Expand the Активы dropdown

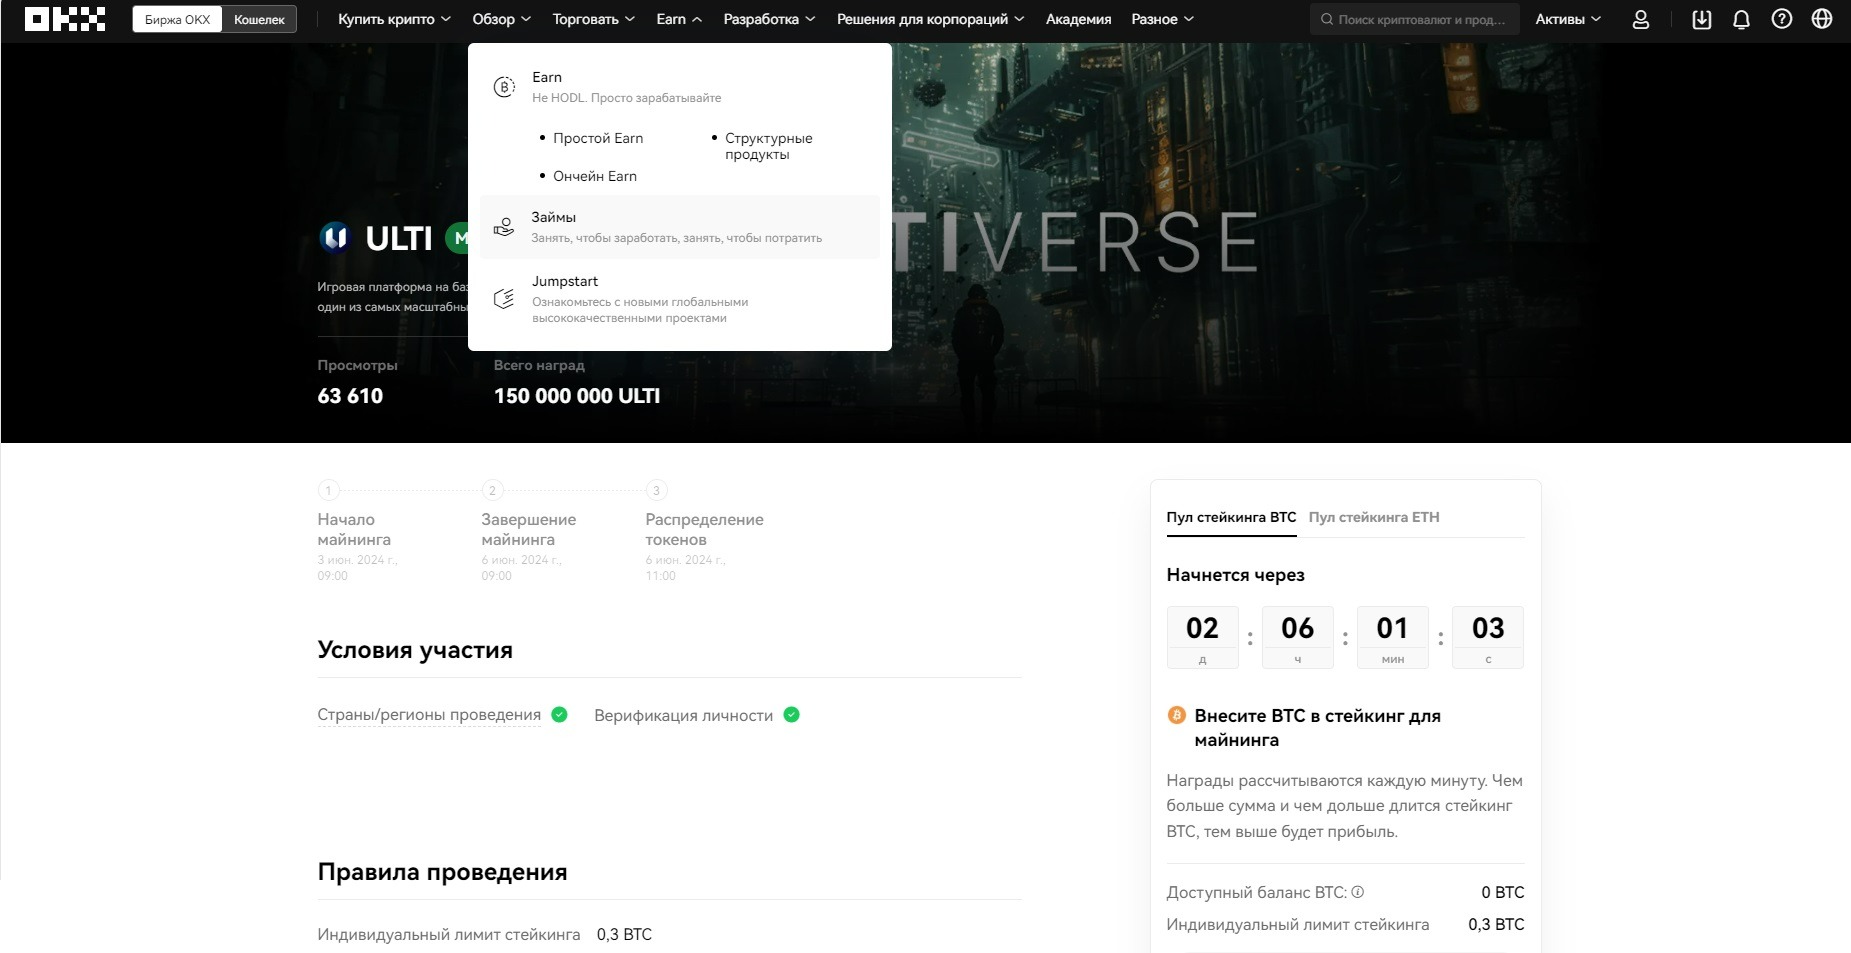tap(1568, 19)
